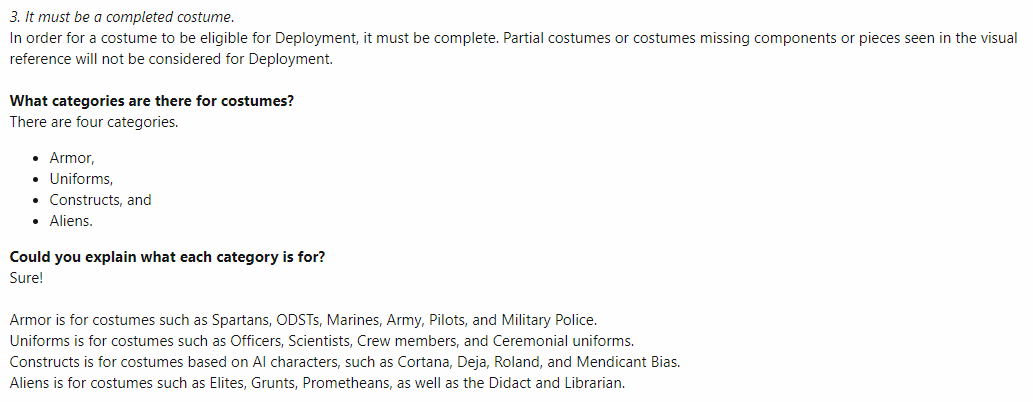Click the word "Spartans" in the Armor description
This screenshot has width=1033, height=402.
click(241, 320)
